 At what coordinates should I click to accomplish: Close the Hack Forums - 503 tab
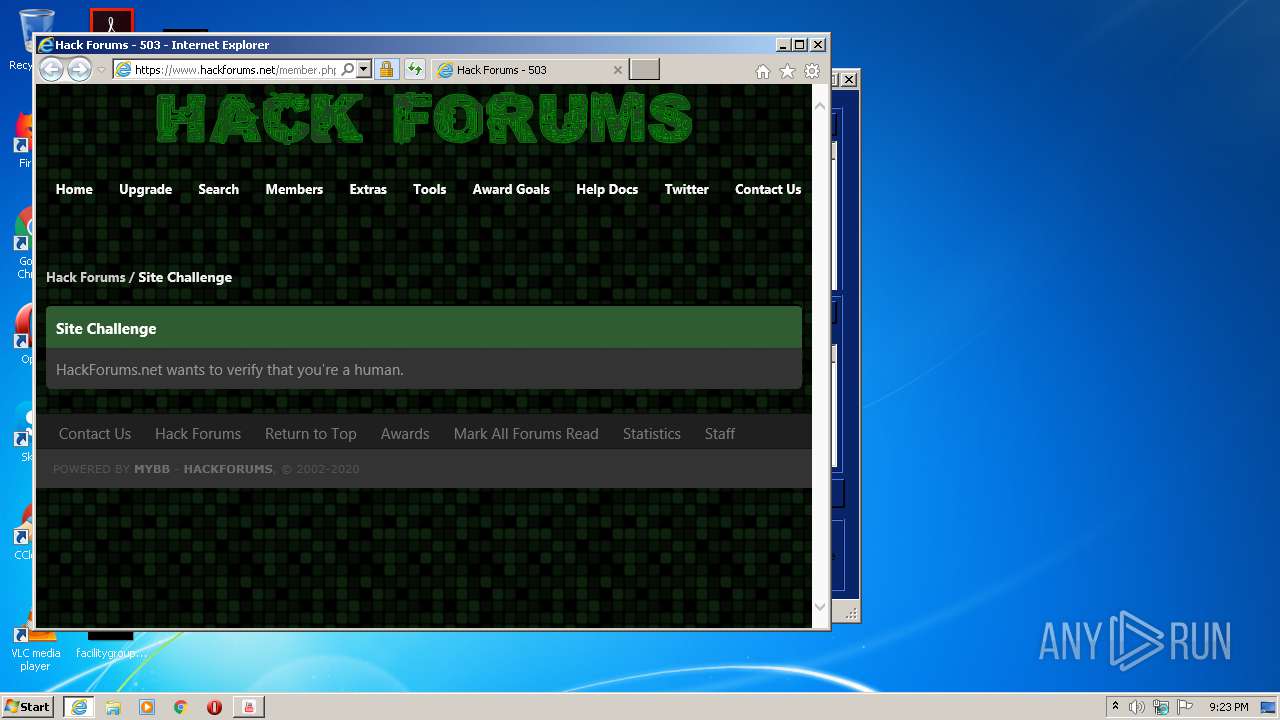click(617, 70)
